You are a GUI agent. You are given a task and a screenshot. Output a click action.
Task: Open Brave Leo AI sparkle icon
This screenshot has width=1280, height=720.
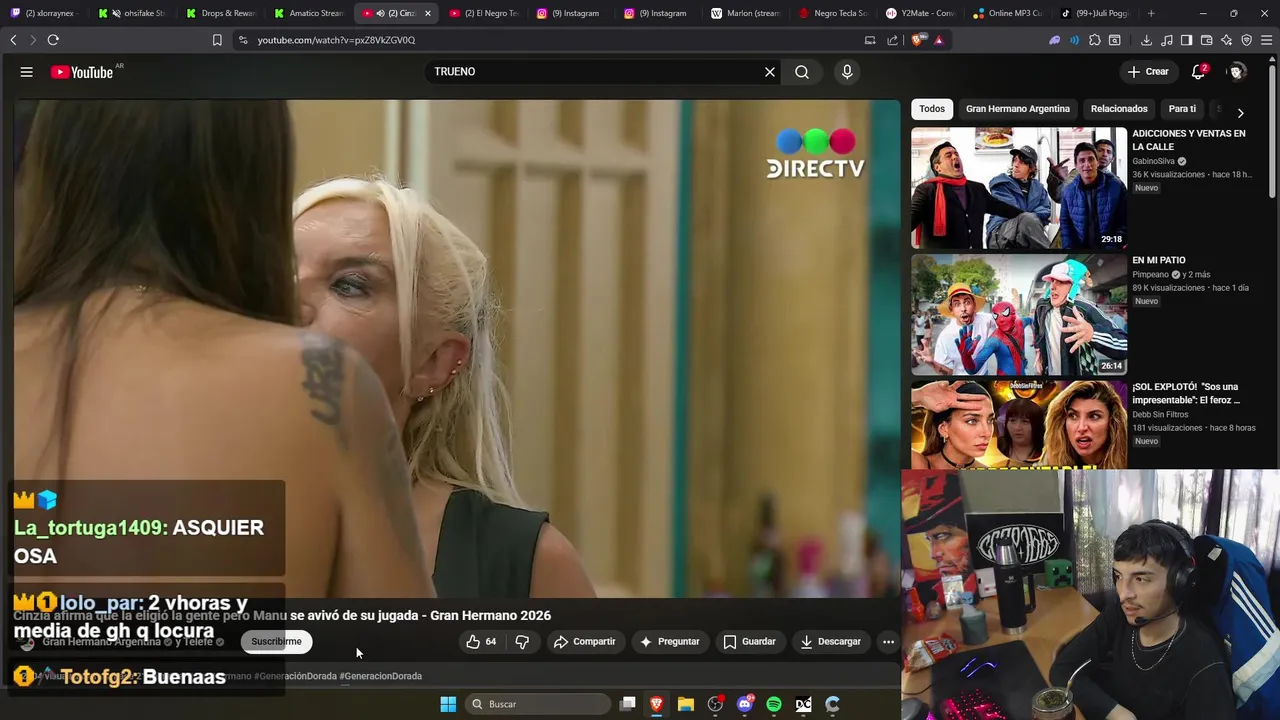click(1226, 40)
